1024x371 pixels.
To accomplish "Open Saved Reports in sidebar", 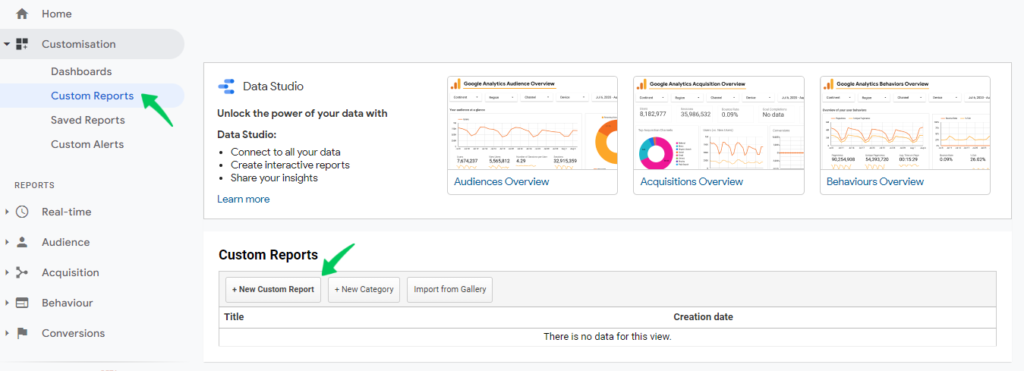I will point(88,120).
